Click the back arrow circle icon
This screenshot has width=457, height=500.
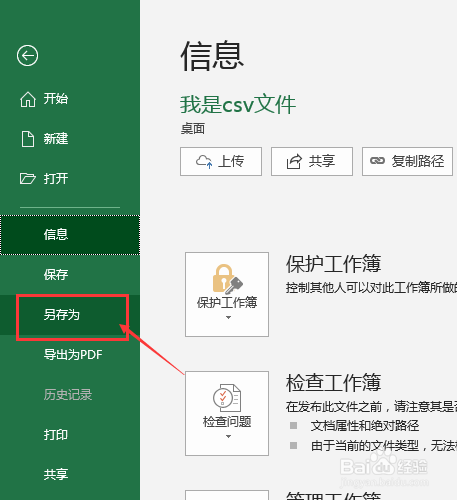point(27,55)
